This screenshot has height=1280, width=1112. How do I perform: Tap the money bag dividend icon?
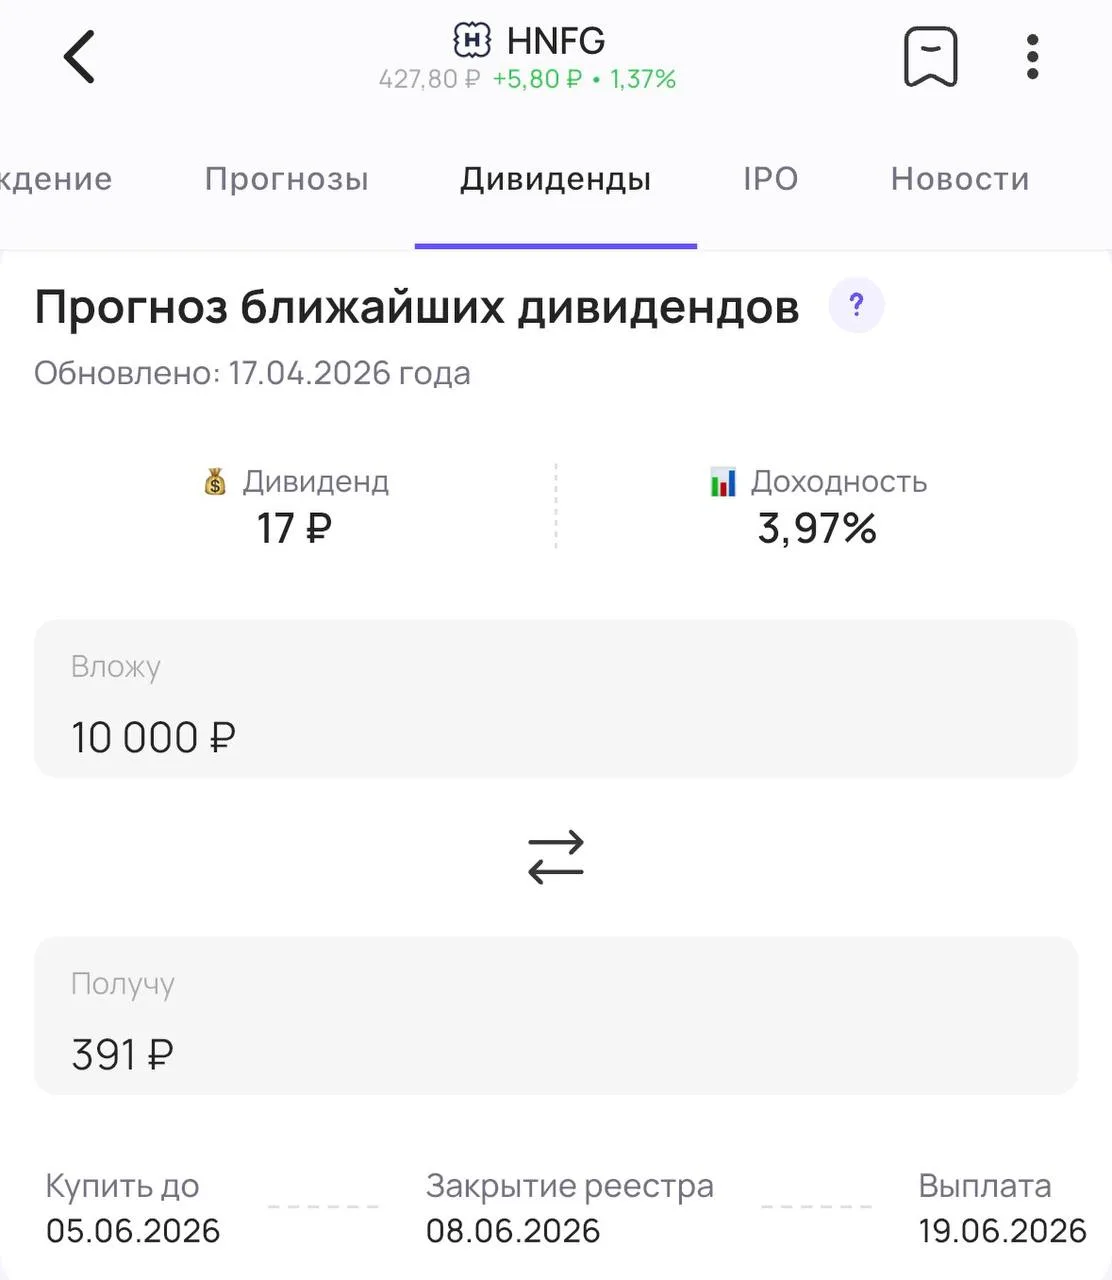215,482
